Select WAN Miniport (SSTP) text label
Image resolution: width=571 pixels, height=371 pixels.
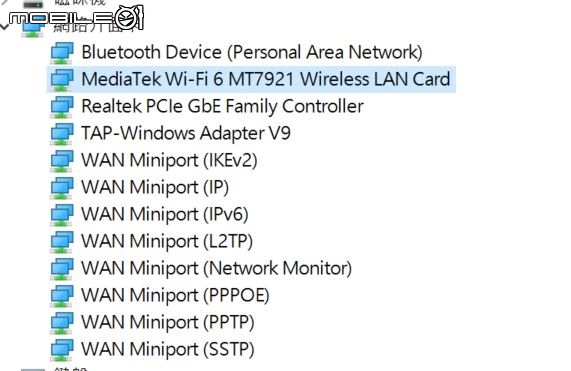168,349
